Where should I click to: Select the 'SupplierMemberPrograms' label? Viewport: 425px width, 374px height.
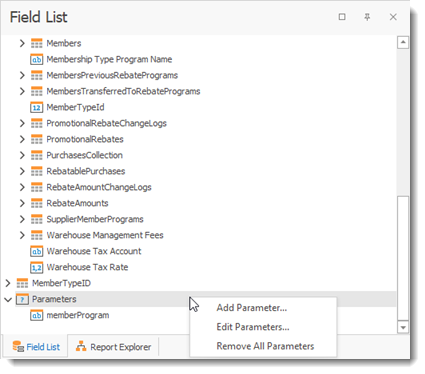(95, 219)
